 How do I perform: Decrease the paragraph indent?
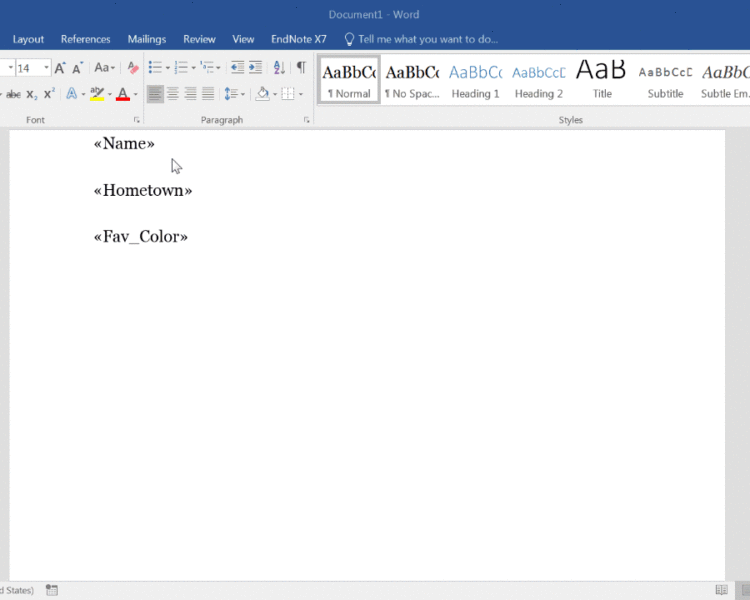tap(237, 68)
